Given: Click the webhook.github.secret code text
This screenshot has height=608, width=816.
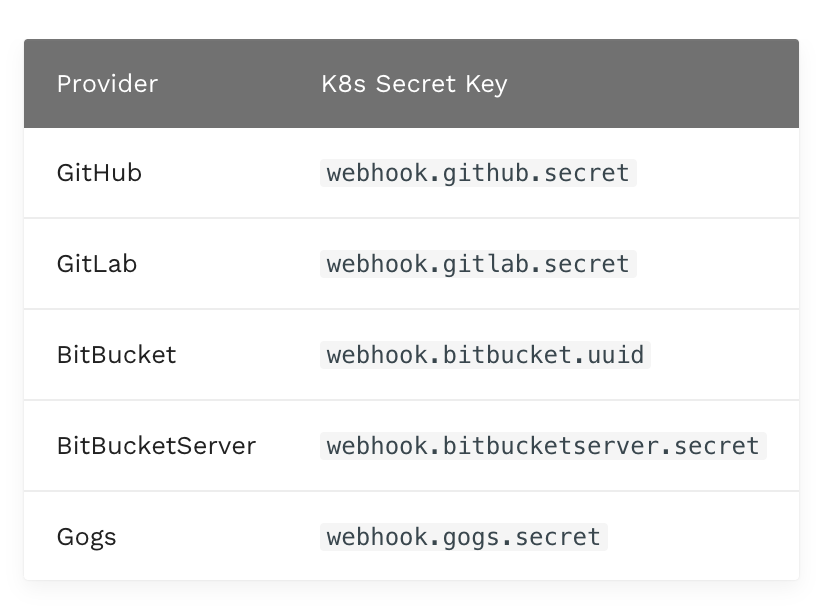Looking at the screenshot, I should (x=478, y=173).
